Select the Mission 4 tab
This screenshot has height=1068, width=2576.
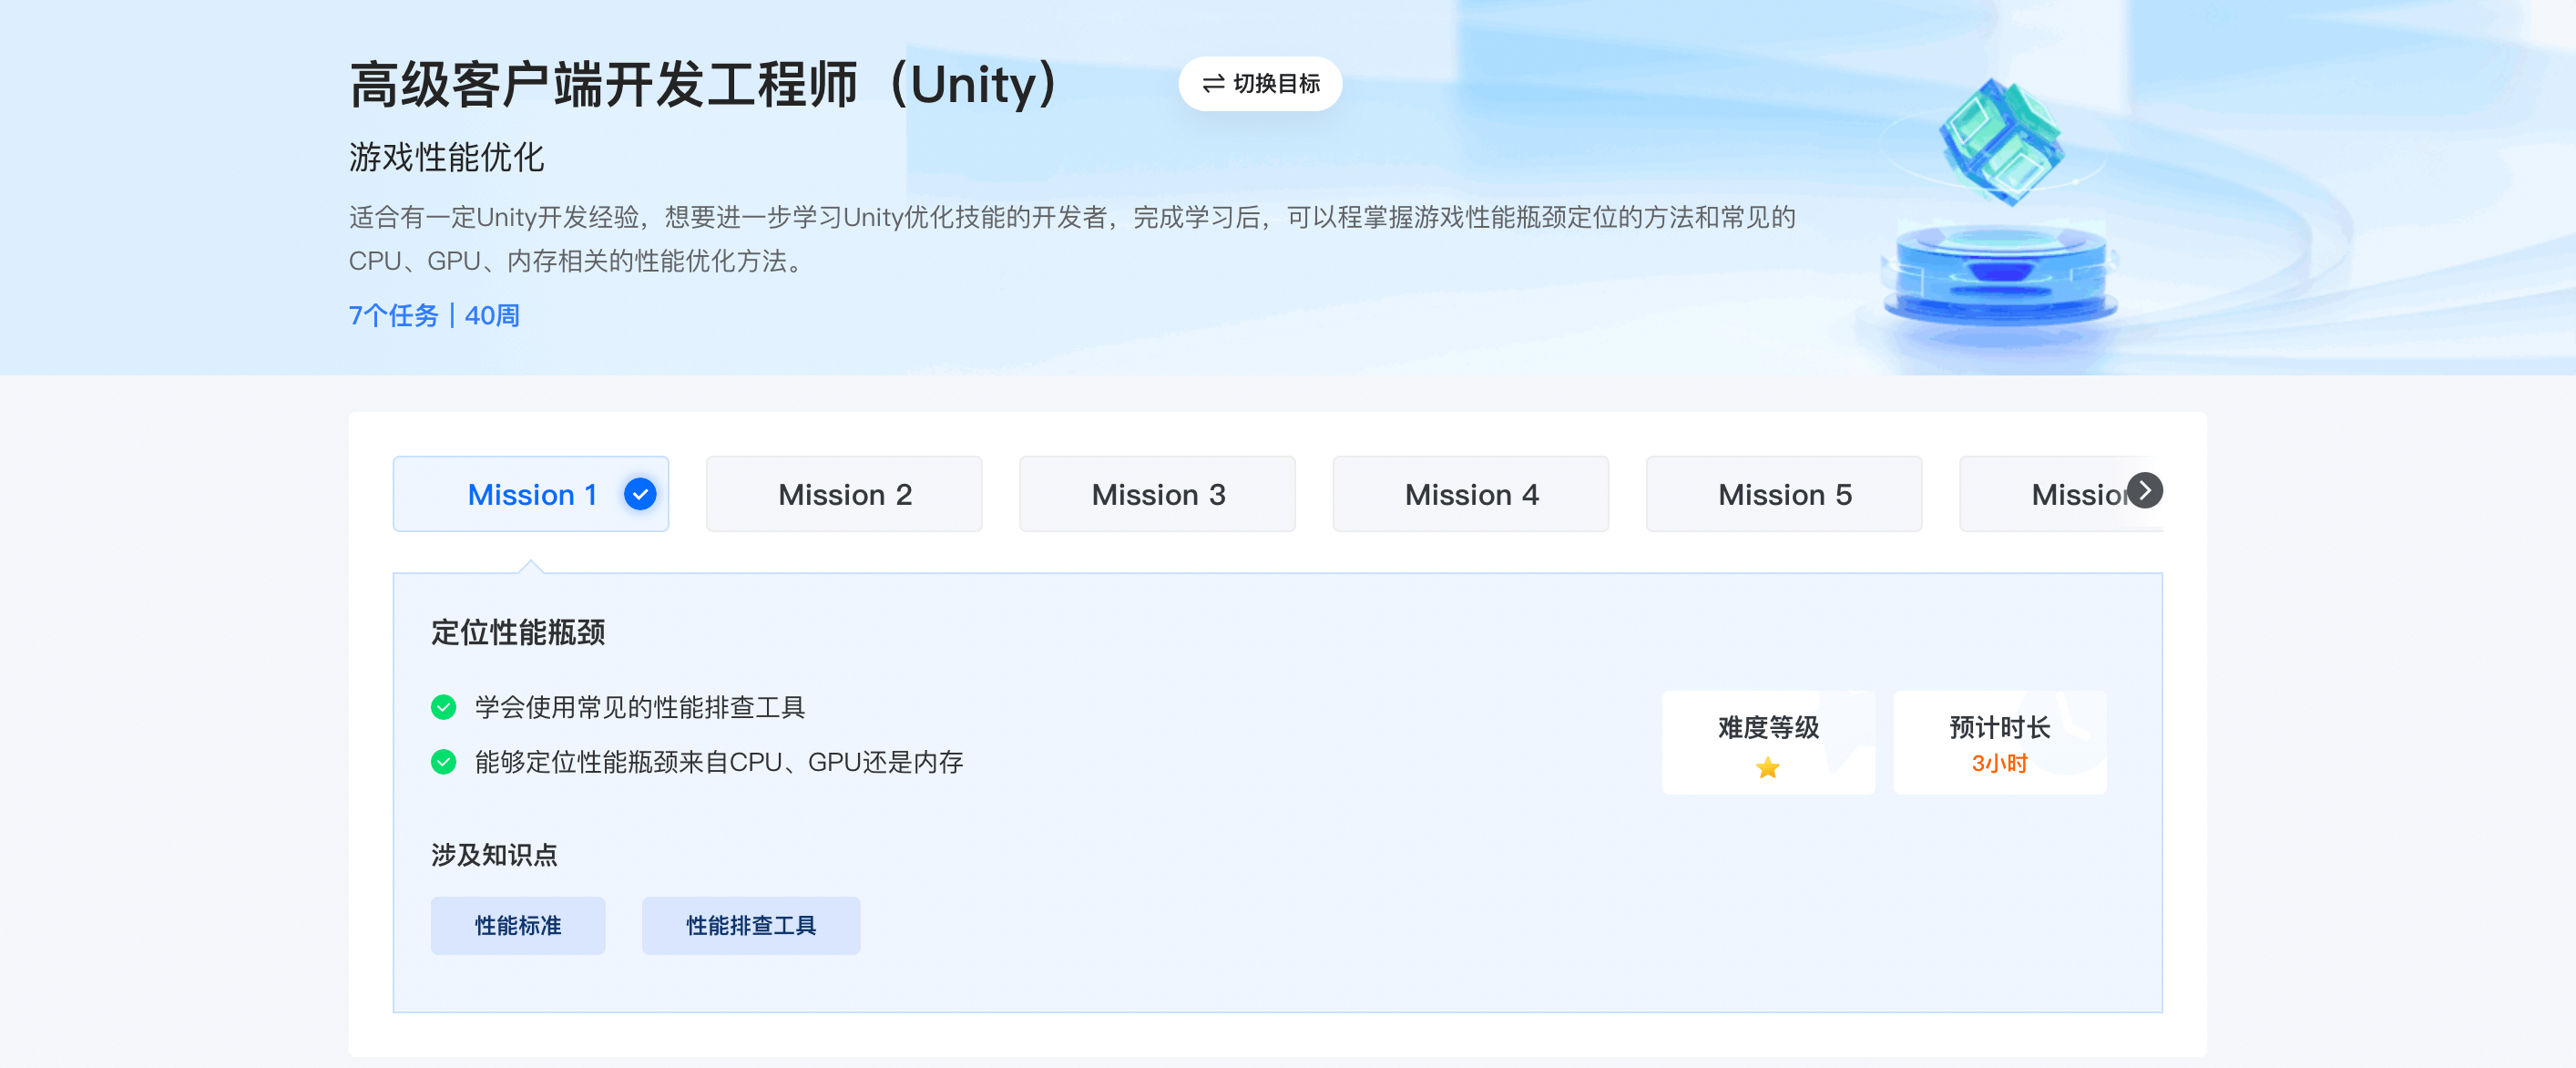click(x=1470, y=494)
